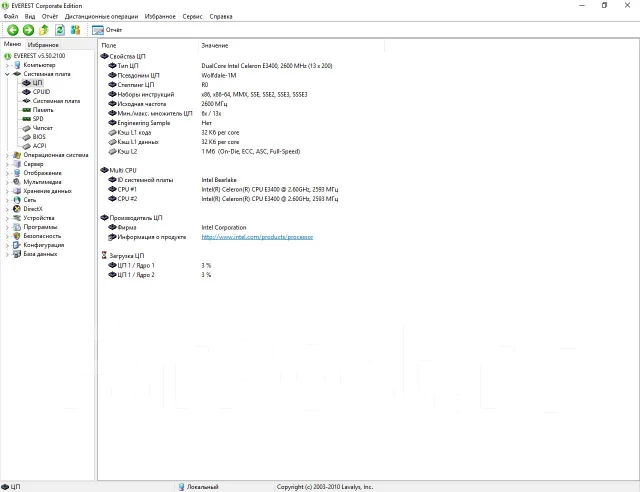
Task: Select the Память memory icon
Action: tap(26, 110)
